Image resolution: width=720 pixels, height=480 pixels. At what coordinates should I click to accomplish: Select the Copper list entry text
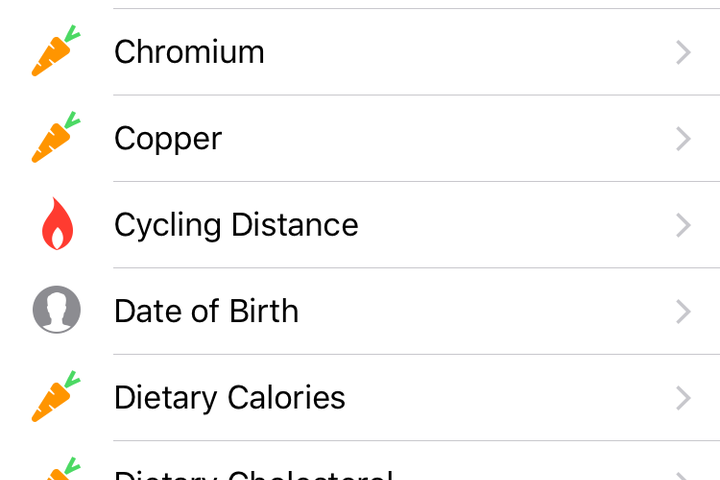(x=168, y=139)
